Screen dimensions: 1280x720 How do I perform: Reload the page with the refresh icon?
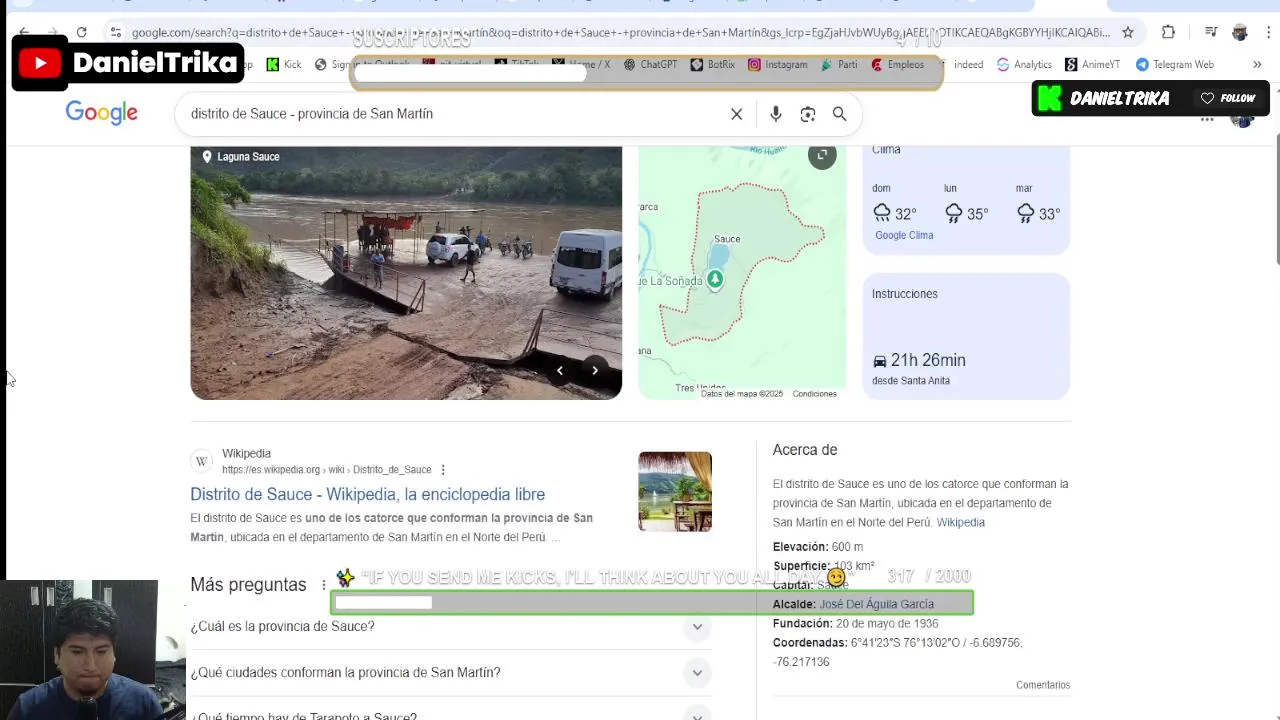coord(81,32)
